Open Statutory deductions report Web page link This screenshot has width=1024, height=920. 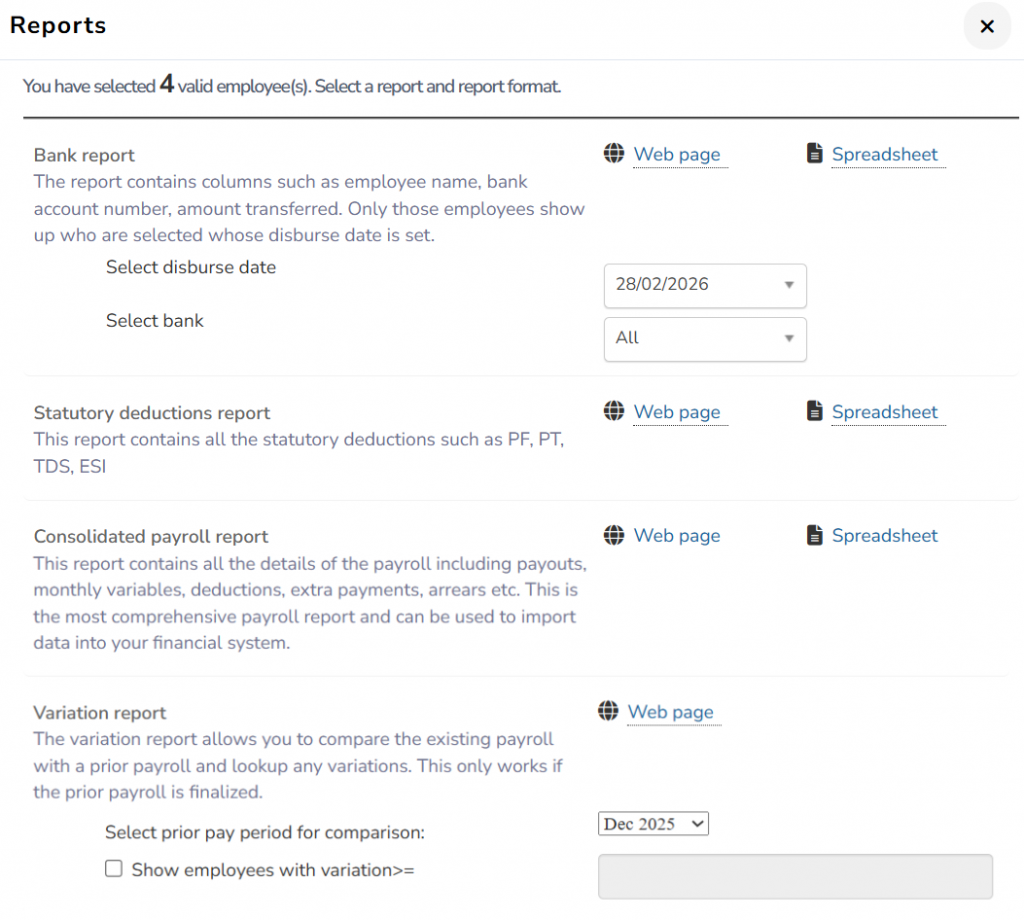[677, 412]
